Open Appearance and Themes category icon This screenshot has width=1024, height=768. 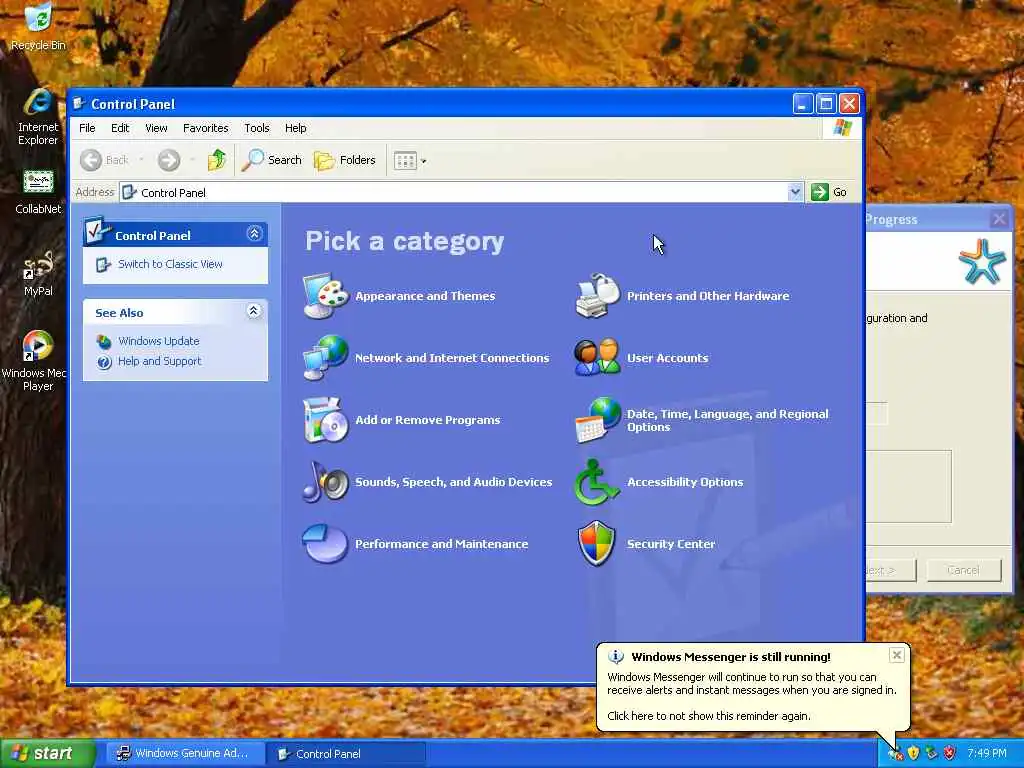point(325,296)
